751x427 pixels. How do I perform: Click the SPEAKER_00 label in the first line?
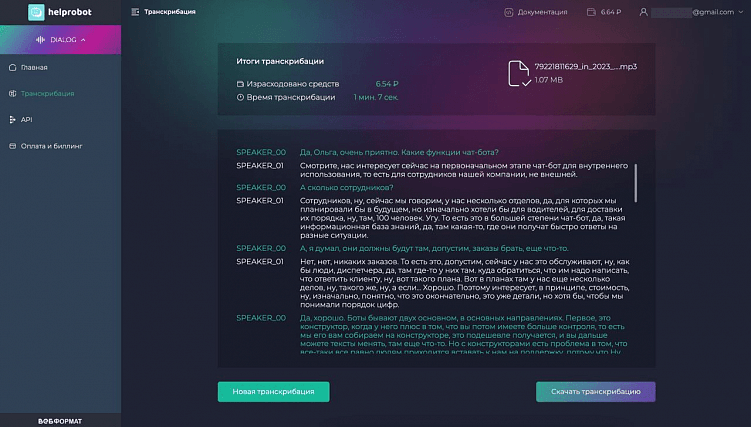[x=261, y=152]
